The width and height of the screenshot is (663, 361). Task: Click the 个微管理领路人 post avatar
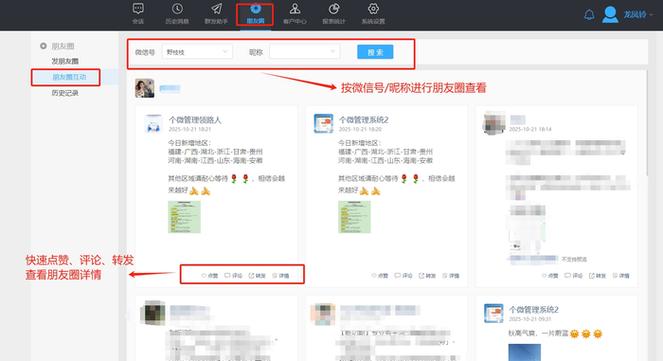point(153,123)
